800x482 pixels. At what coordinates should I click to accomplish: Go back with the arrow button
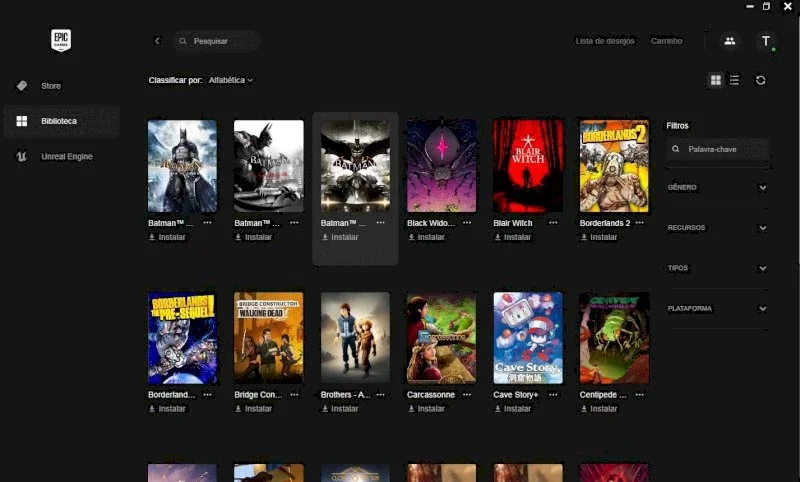tap(157, 41)
